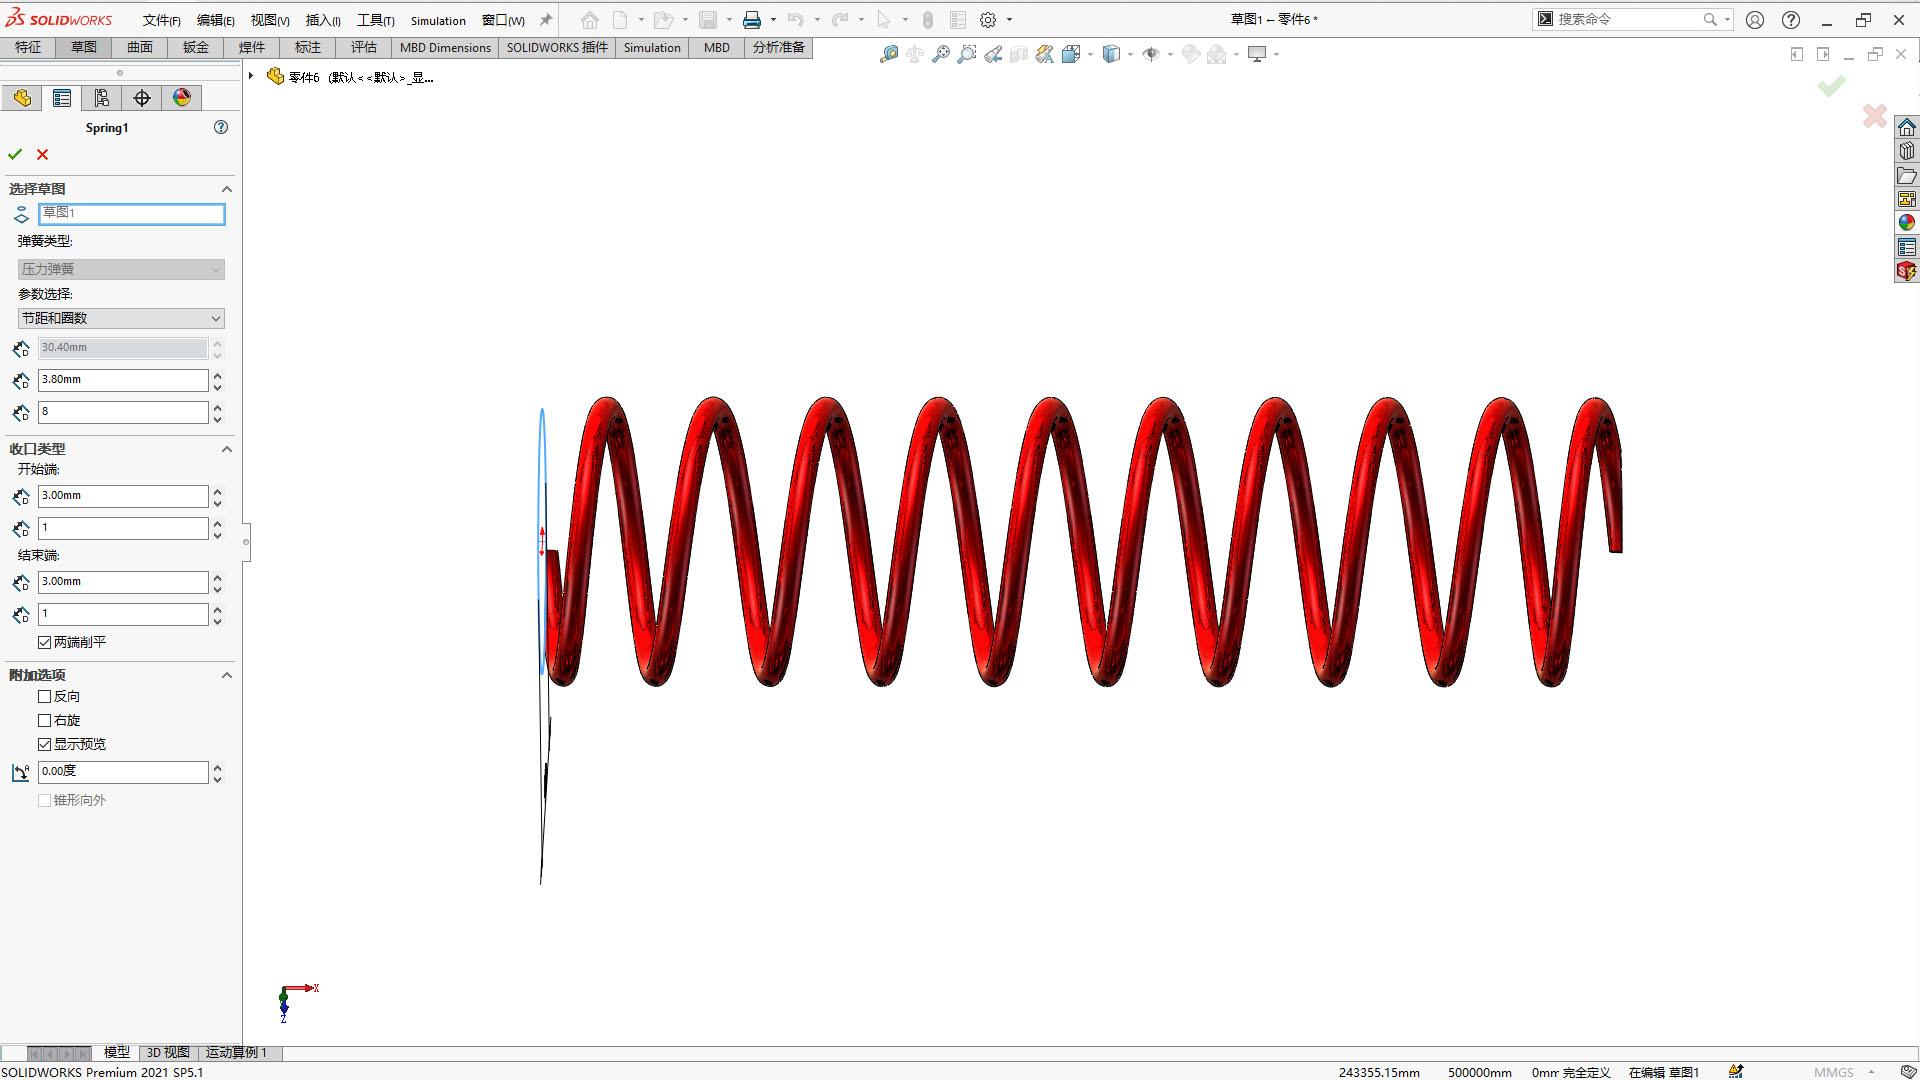Image resolution: width=1920 pixels, height=1080 pixels.
Task: Accept sketch with confirmation corner checkmark
Action: click(x=1832, y=87)
